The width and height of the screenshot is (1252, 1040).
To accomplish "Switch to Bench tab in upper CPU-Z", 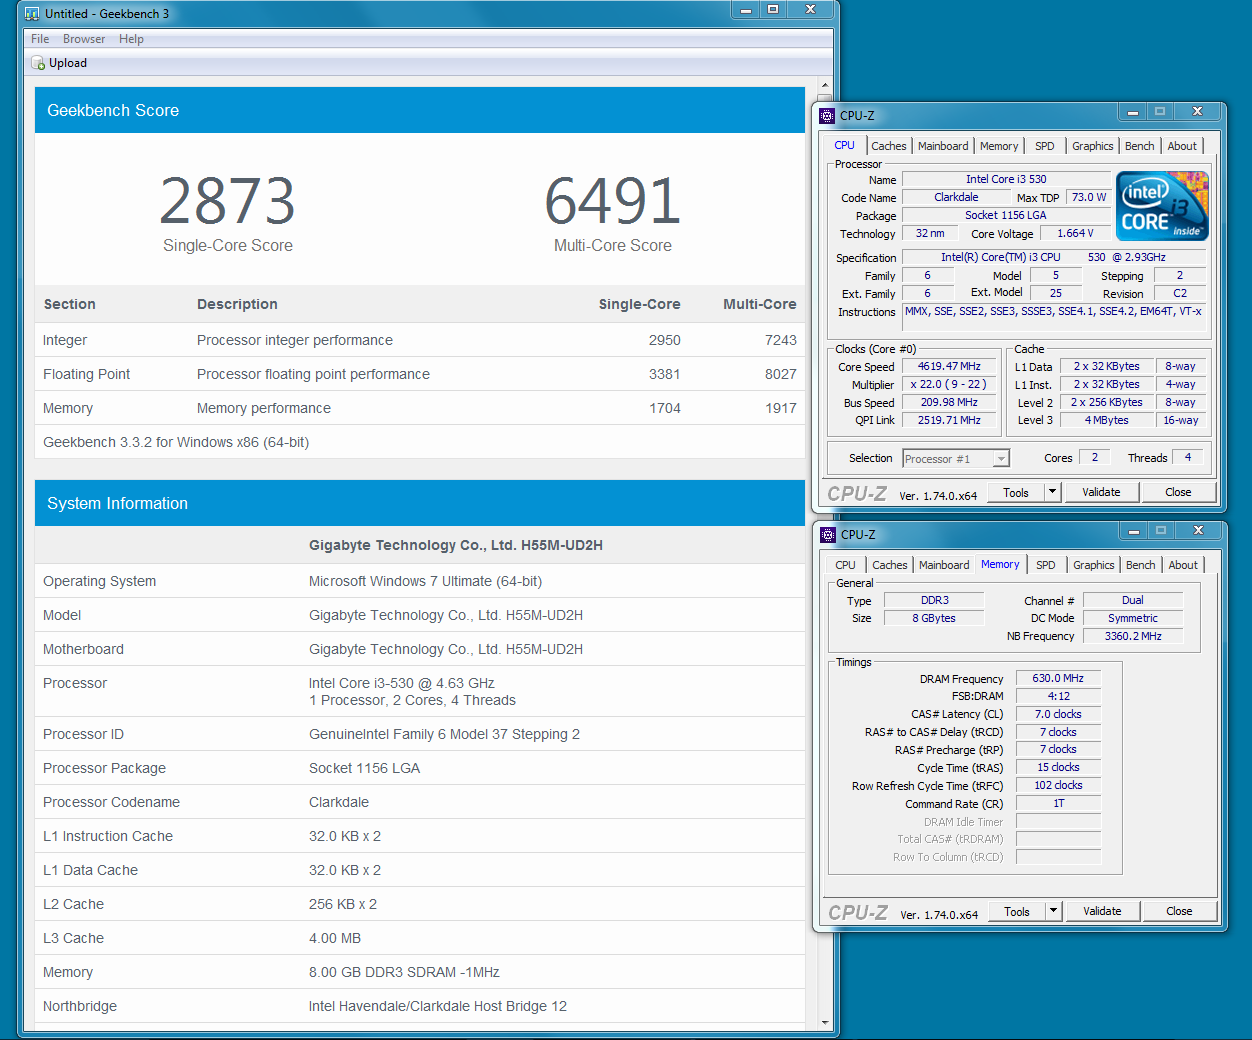I will tap(1140, 146).
